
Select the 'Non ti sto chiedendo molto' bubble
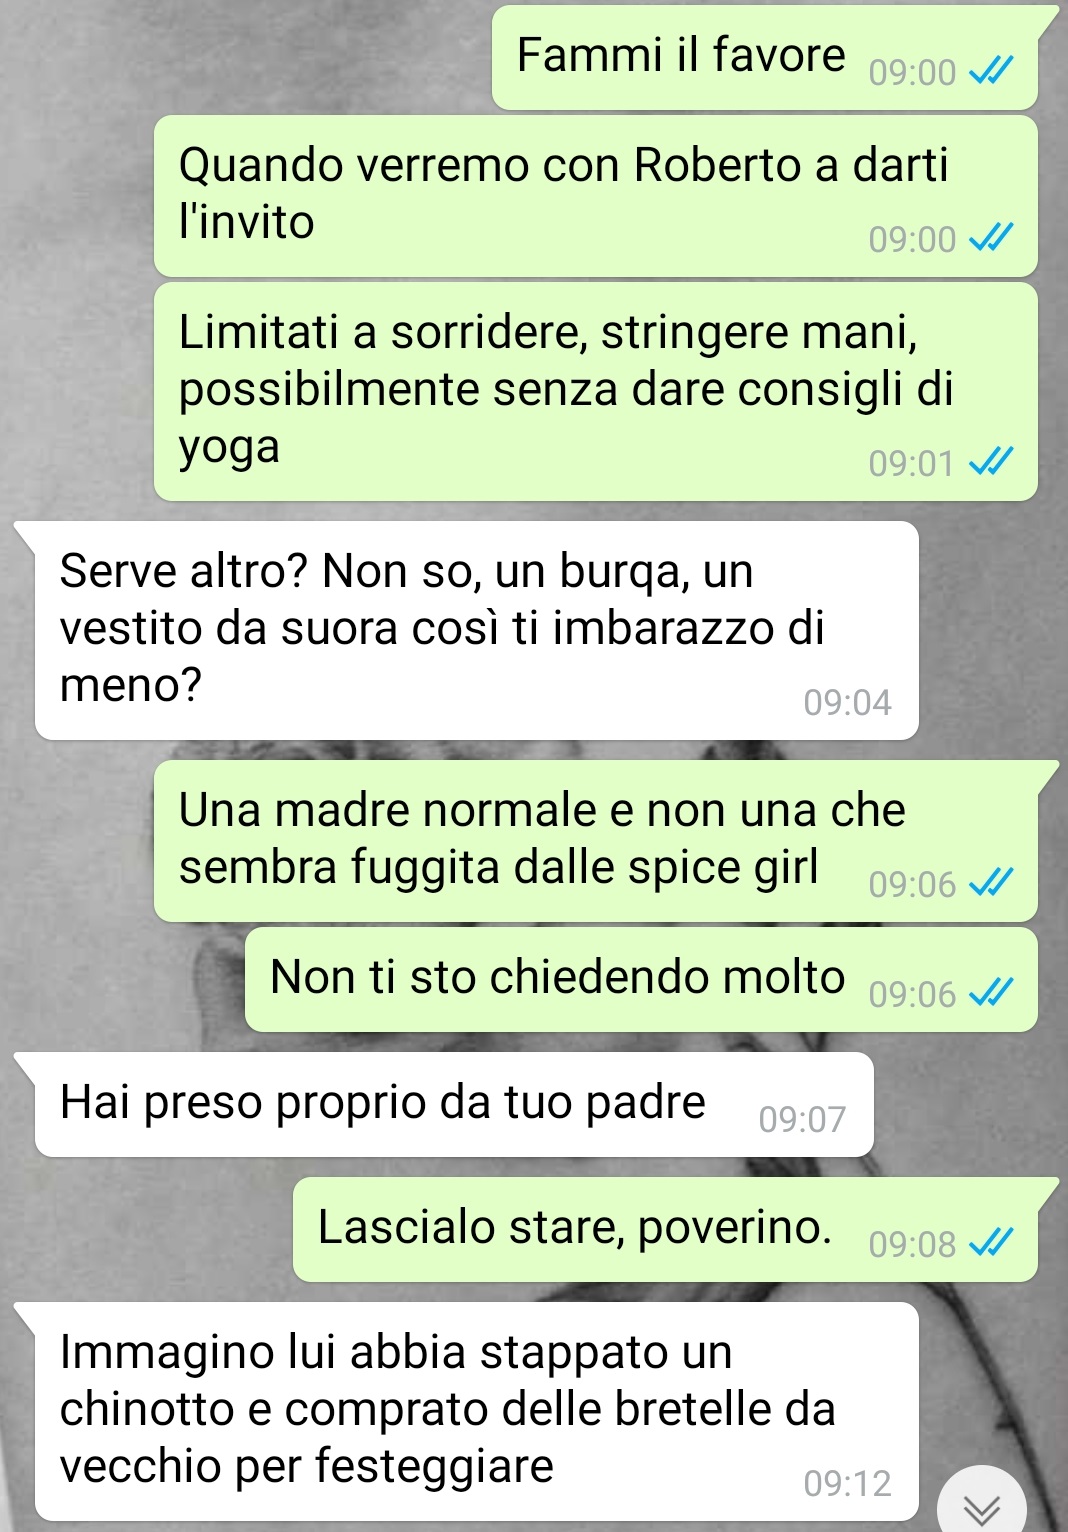(x=641, y=979)
